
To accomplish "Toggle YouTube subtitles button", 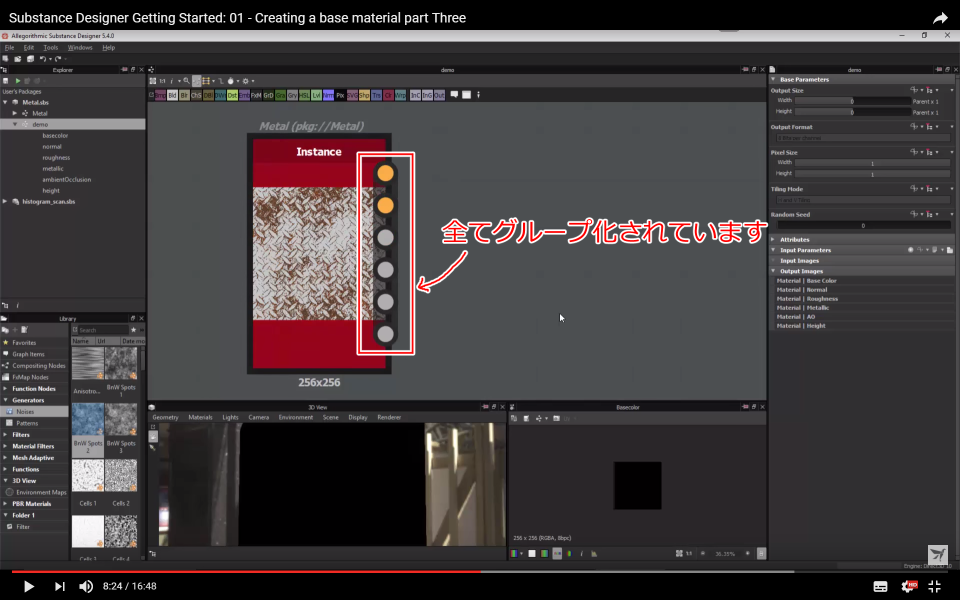I will (880, 587).
